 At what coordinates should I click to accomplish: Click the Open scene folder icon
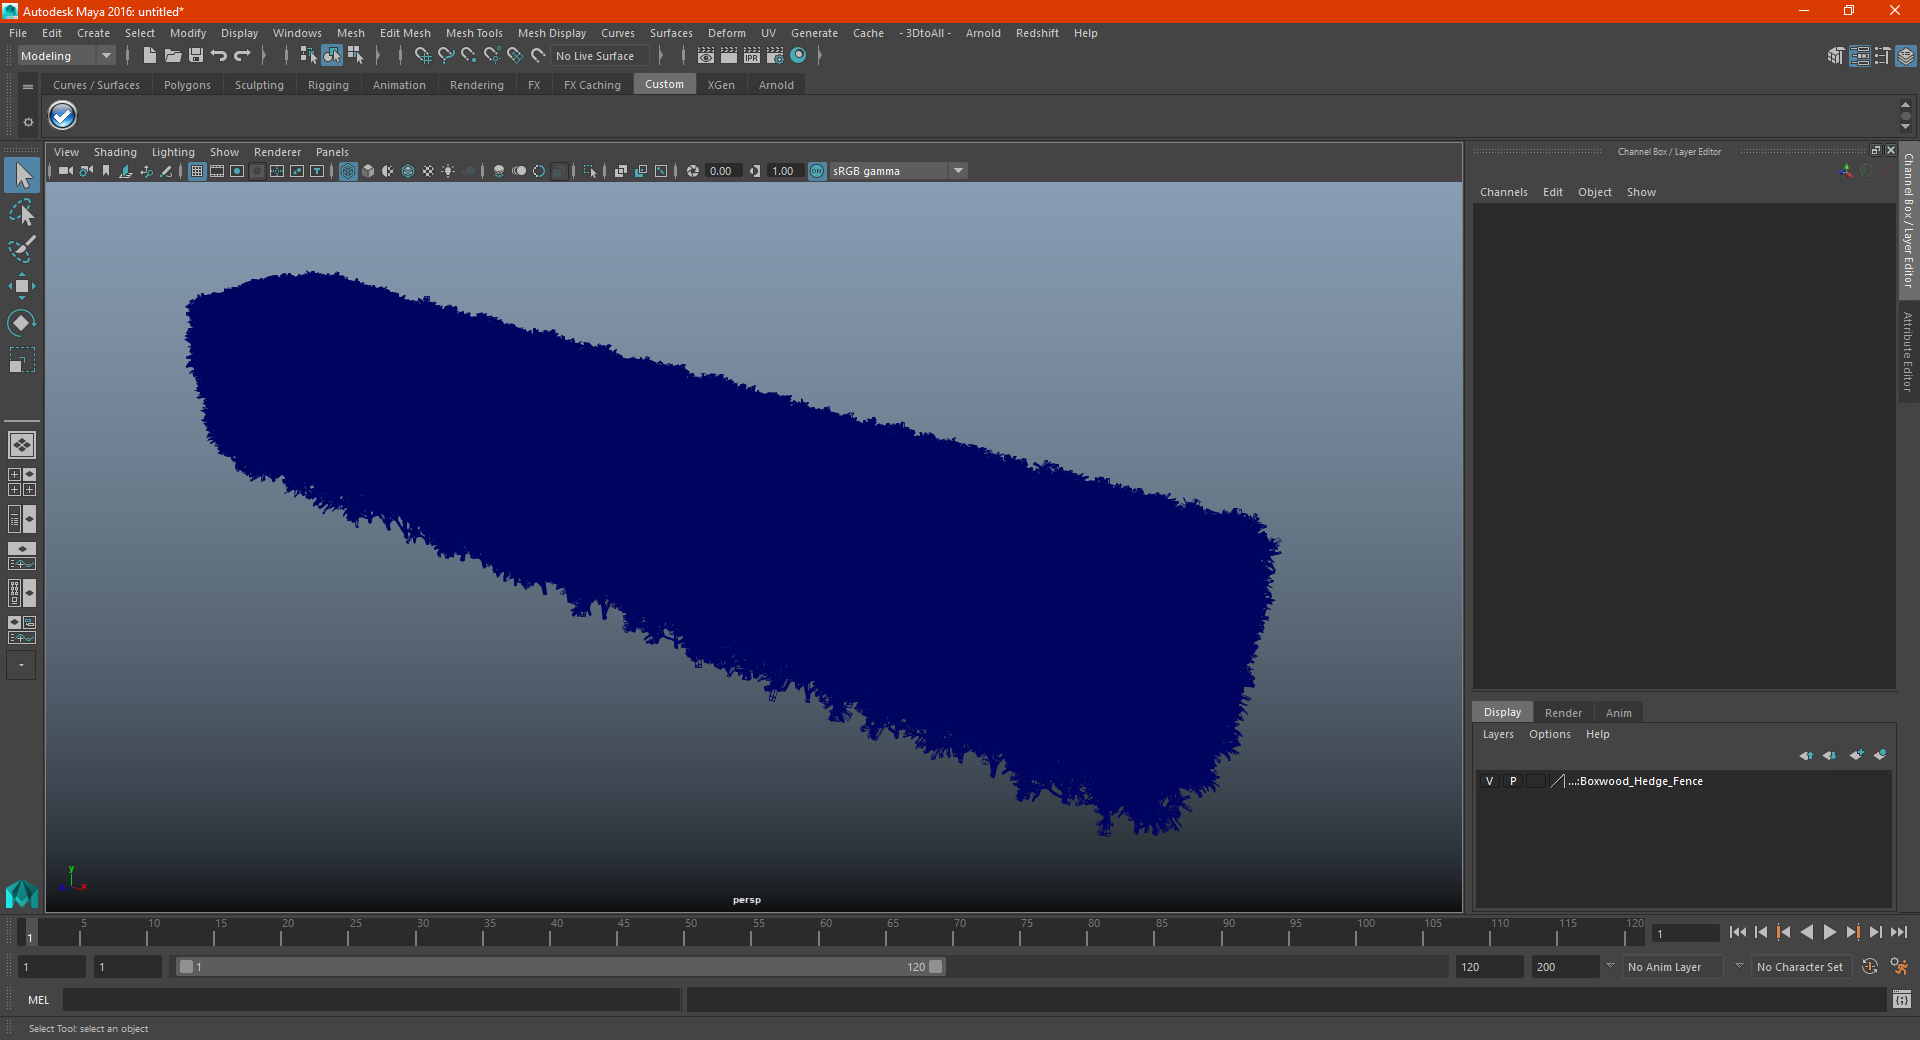click(x=173, y=56)
